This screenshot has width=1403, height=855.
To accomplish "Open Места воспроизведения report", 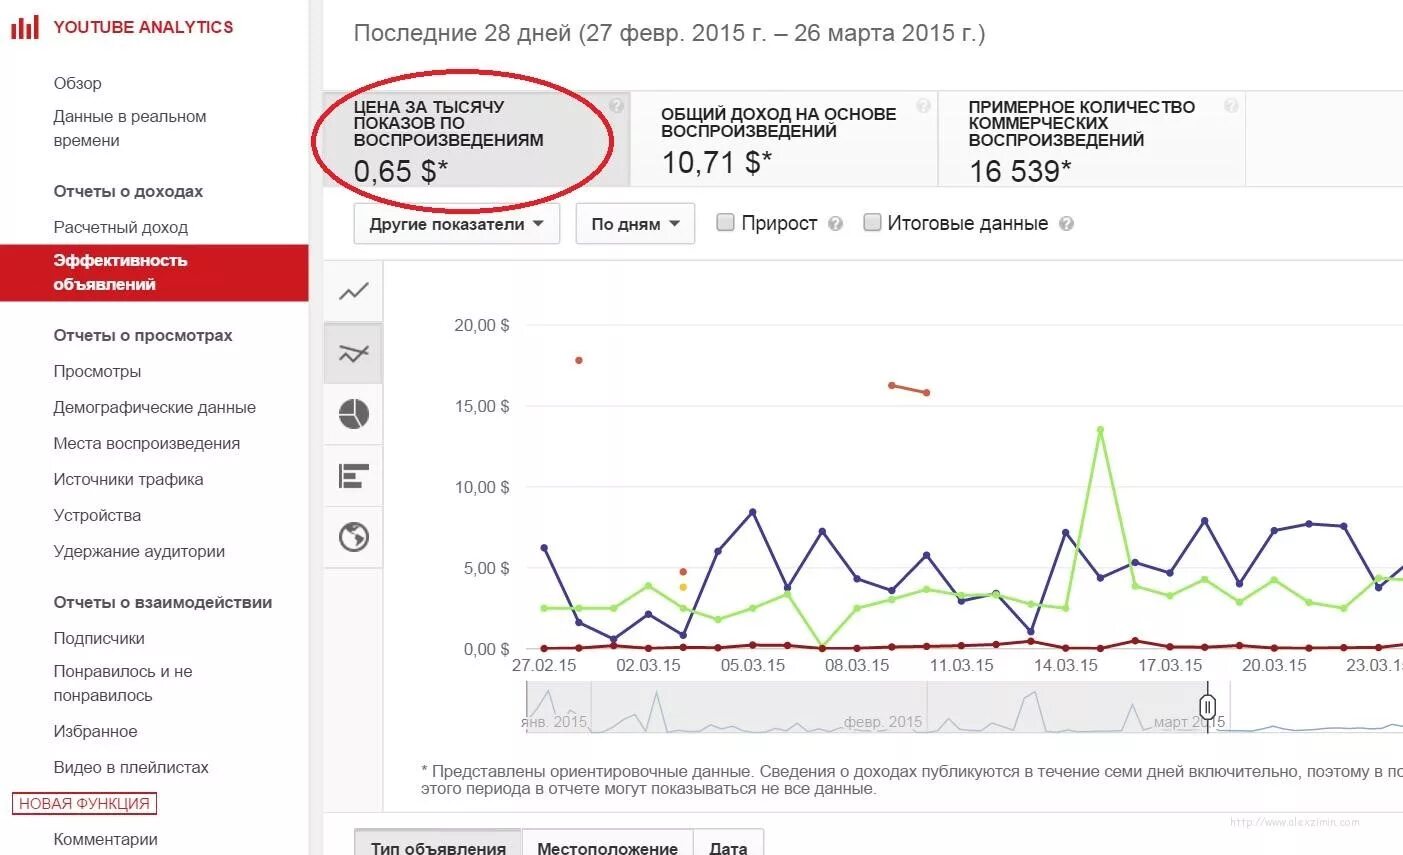I will pyautogui.click(x=147, y=443).
